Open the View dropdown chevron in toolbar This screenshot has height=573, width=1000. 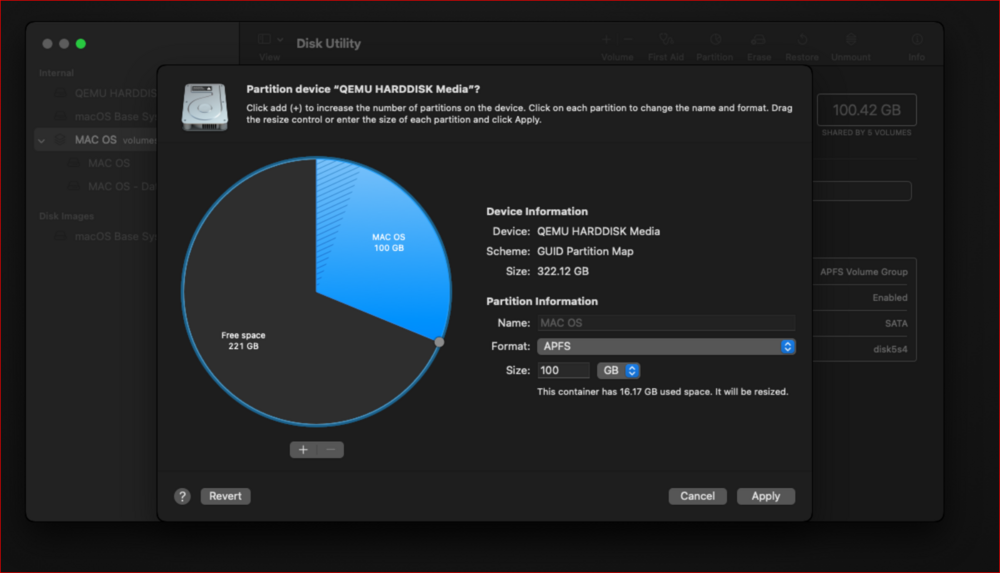coord(280,40)
